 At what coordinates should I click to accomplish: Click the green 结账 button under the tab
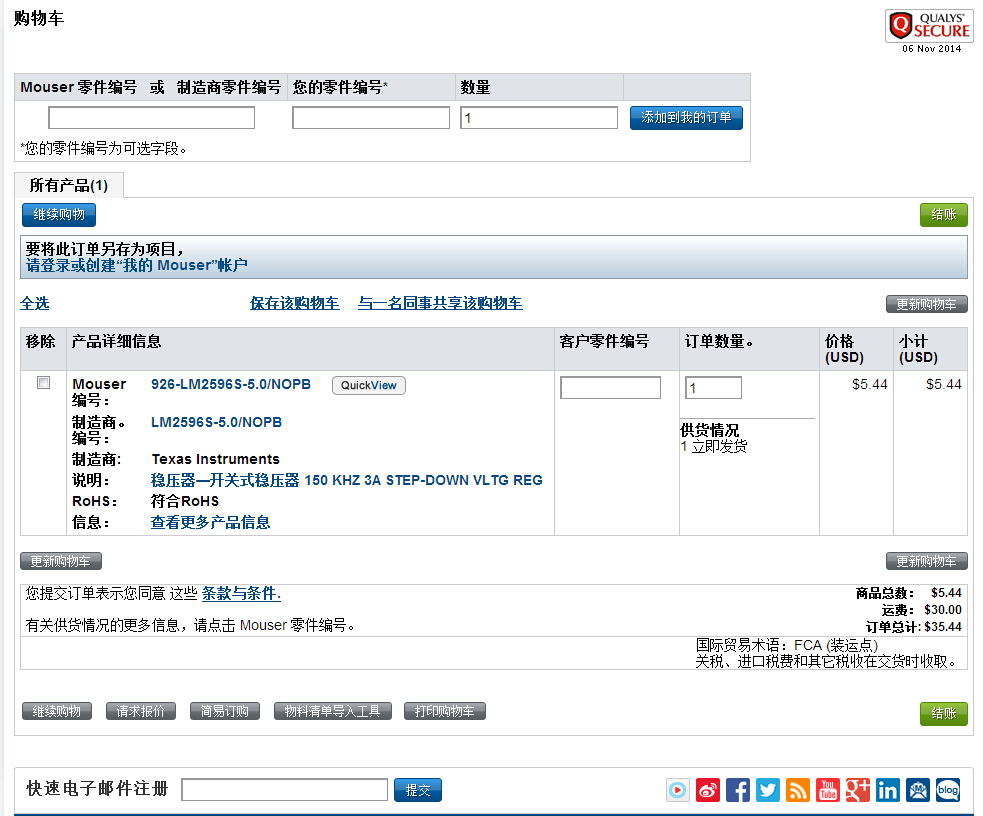[944, 215]
